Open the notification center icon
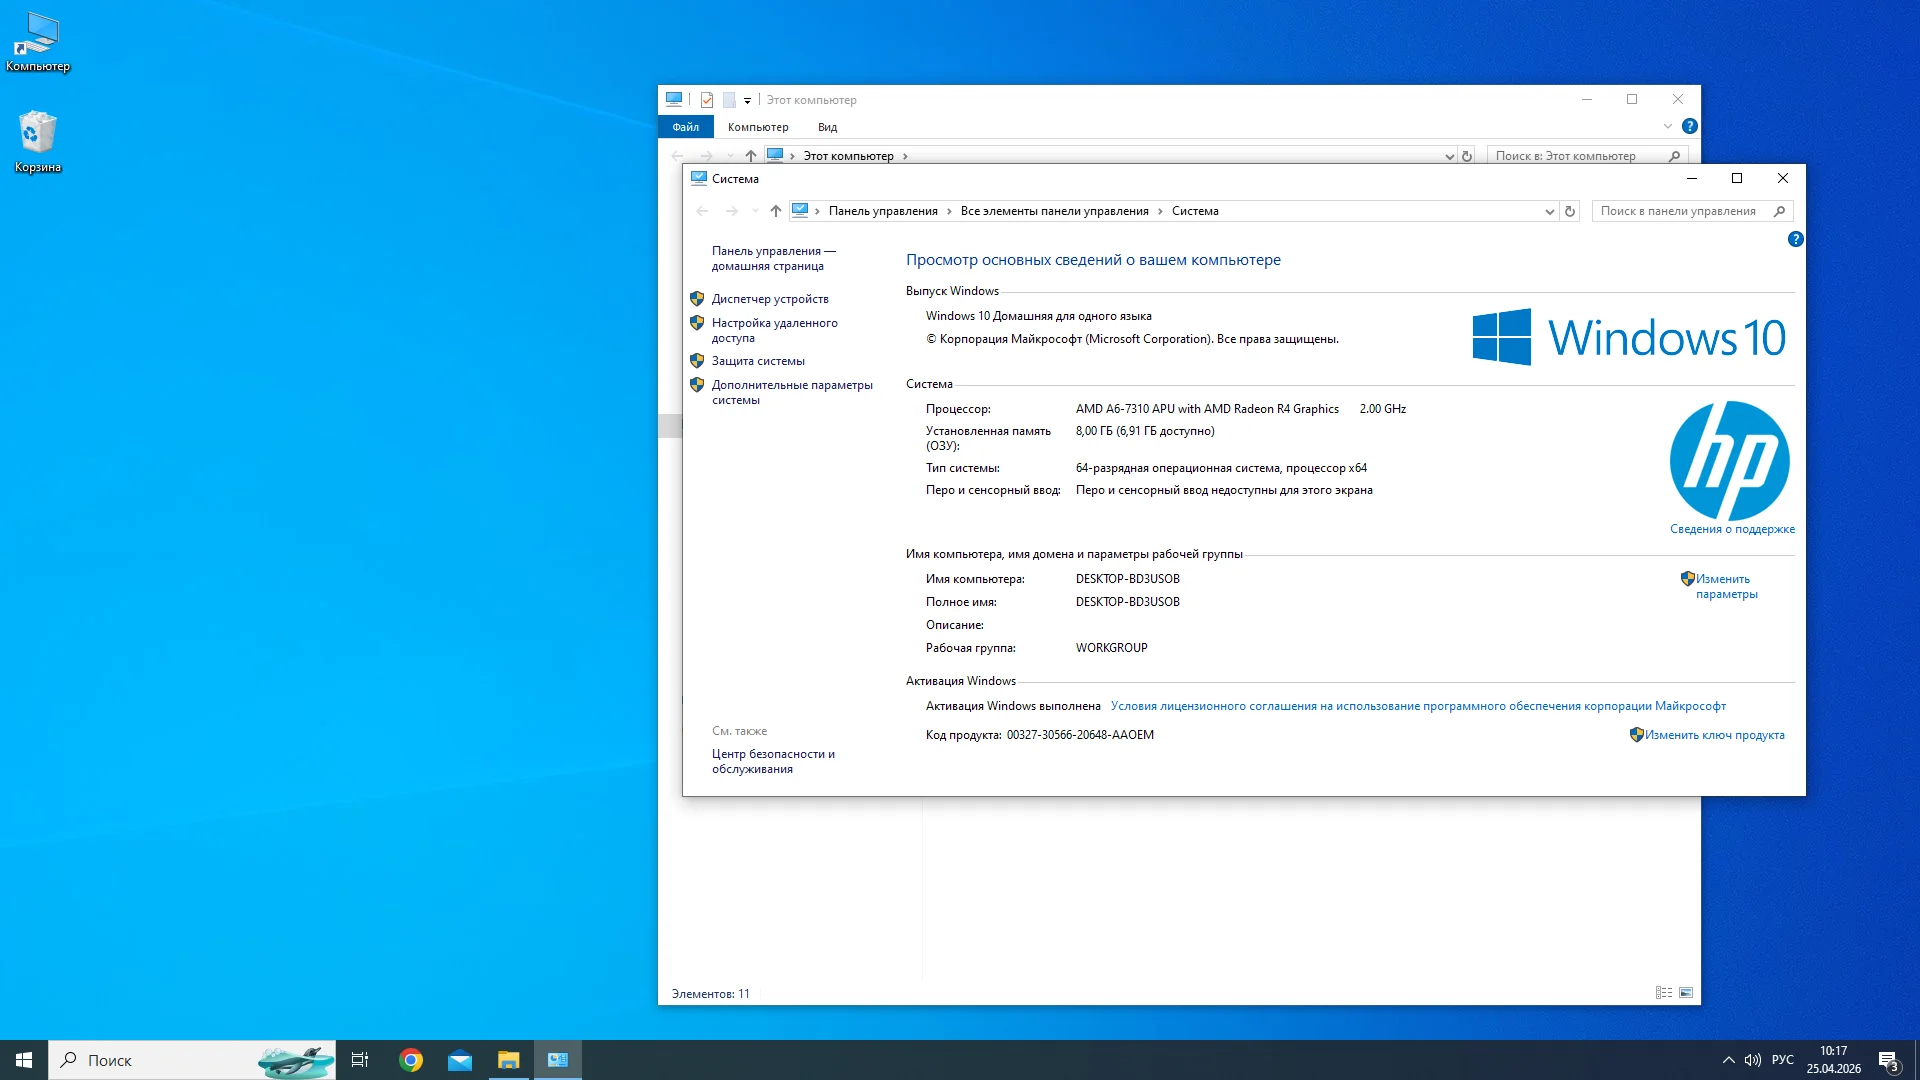Viewport: 1920px width, 1080px height. point(1888,1061)
